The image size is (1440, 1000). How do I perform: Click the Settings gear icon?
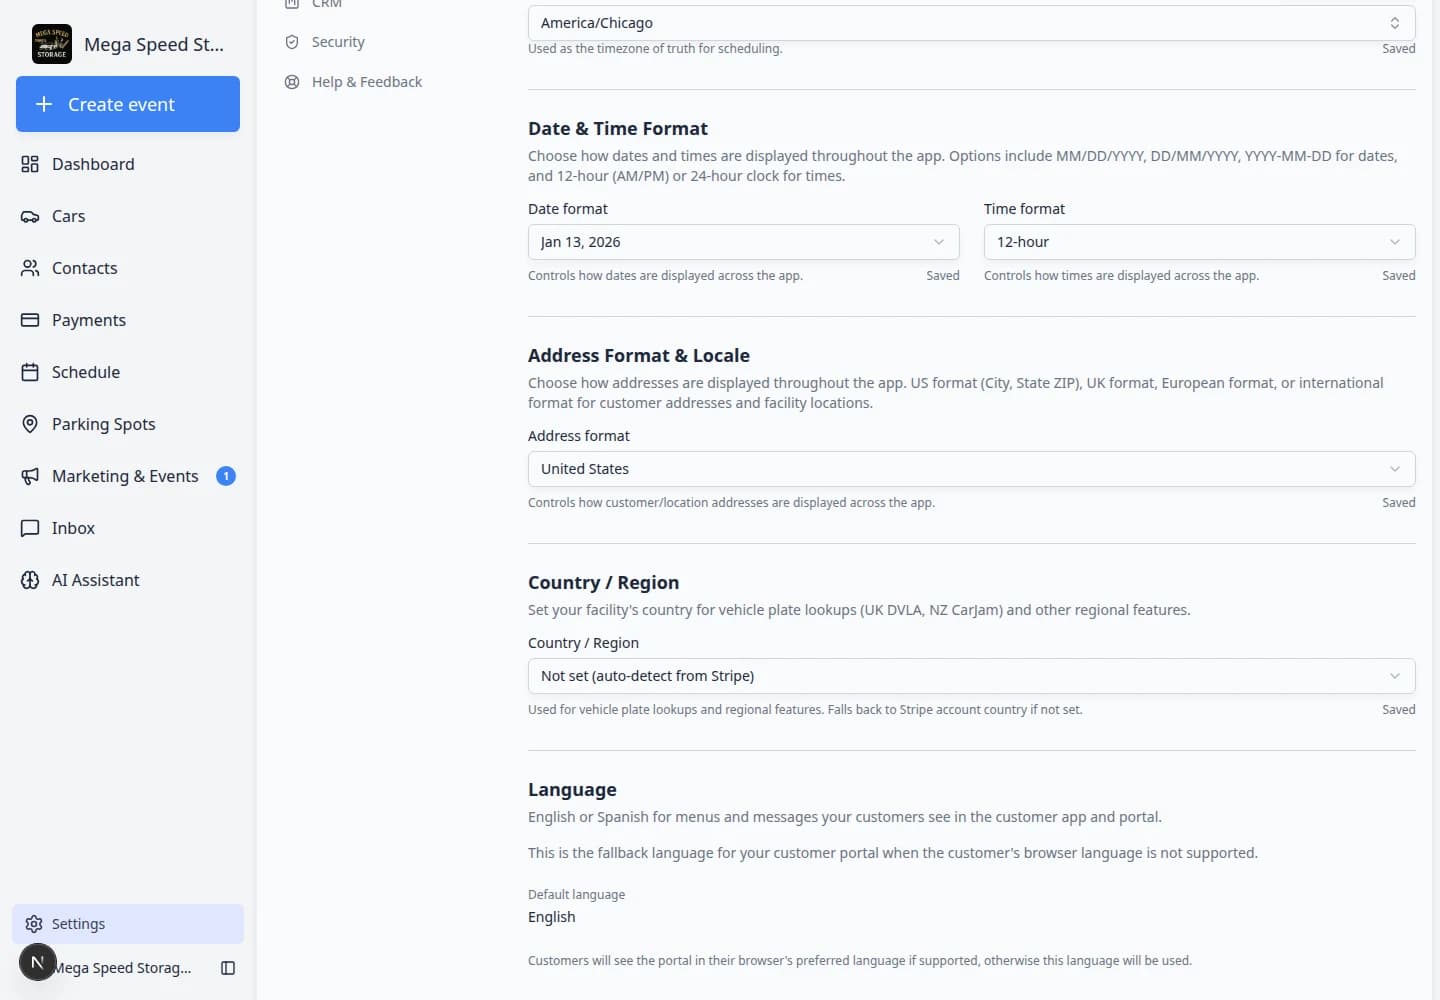point(34,924)
